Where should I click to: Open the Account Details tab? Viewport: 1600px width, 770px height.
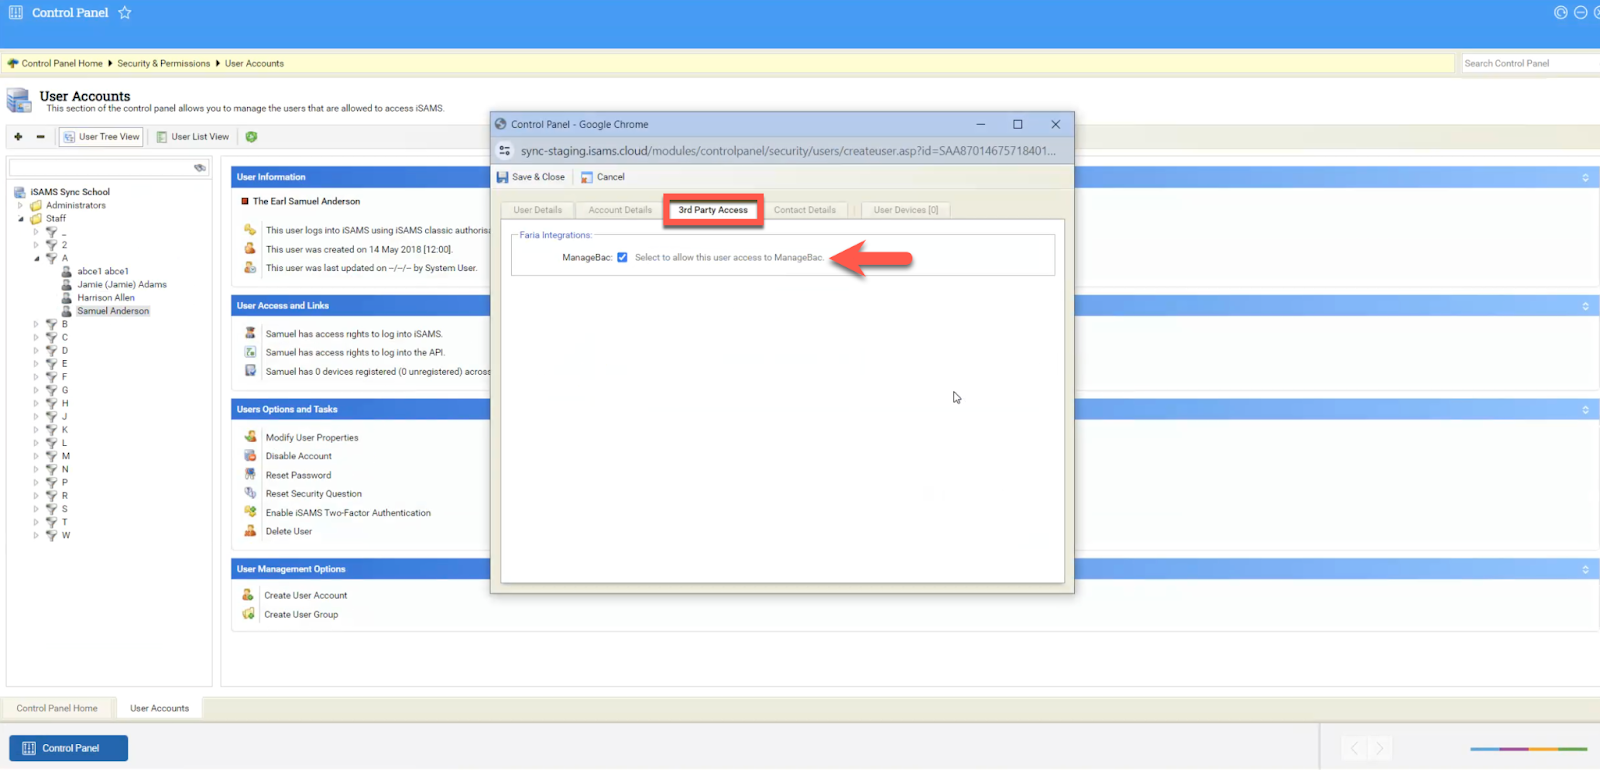[619, 210]
